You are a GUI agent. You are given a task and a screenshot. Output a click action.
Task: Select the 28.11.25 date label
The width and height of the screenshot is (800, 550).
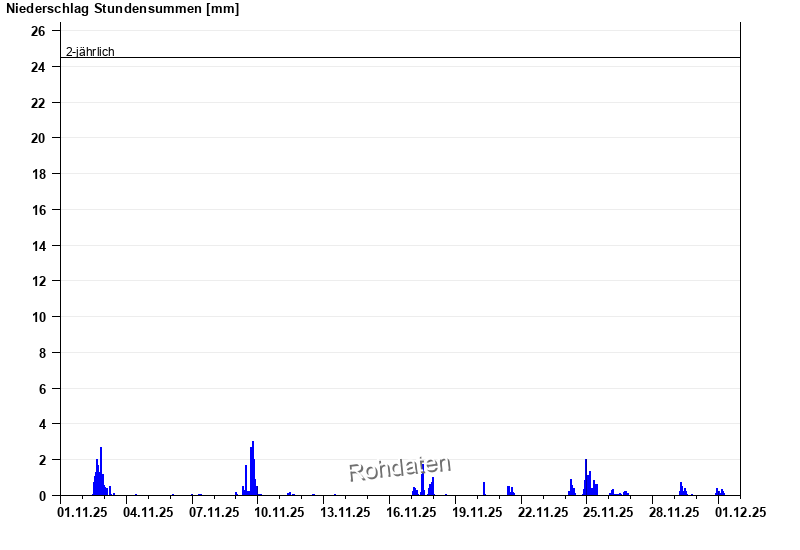click(x=674, y=513)
